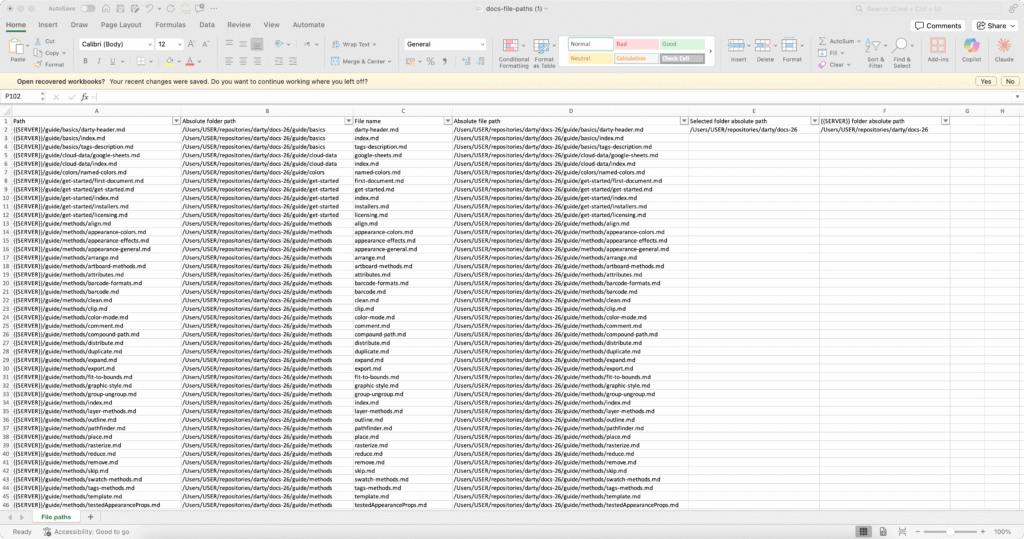Click No on recovered workbooks prompt

(1010, 82)
